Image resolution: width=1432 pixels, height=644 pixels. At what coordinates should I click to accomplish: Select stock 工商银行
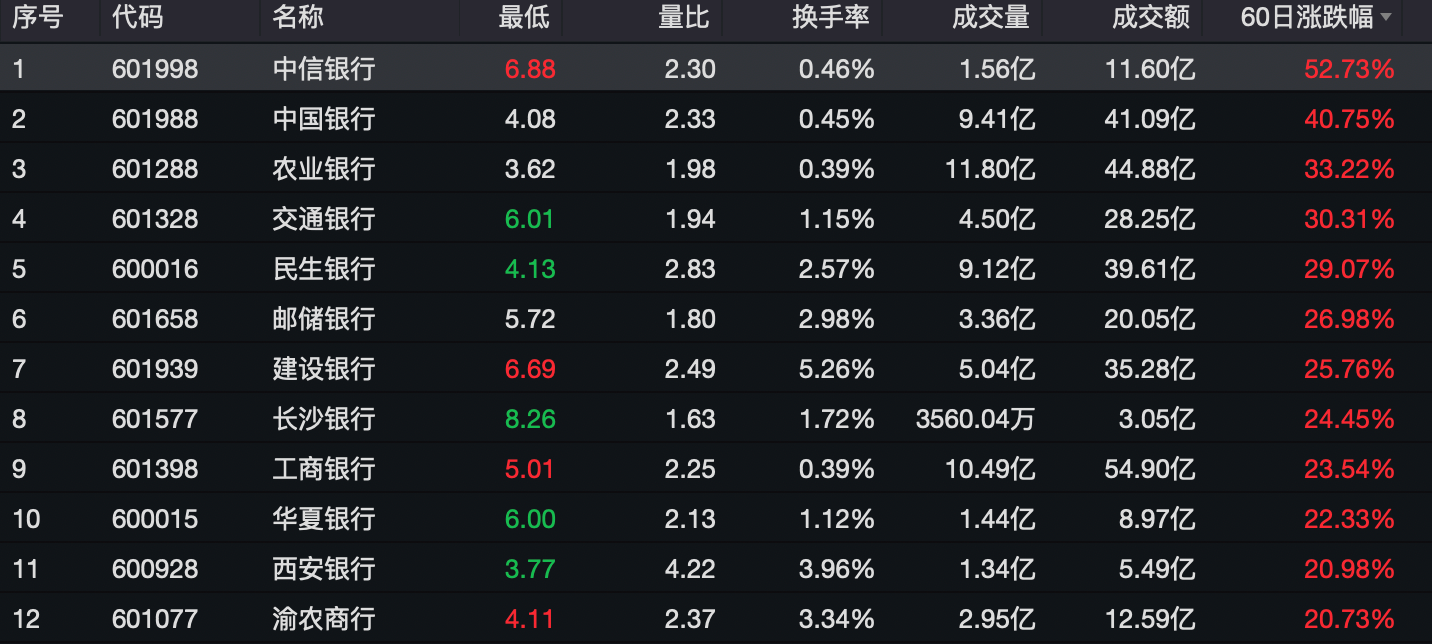pos(324,468)
